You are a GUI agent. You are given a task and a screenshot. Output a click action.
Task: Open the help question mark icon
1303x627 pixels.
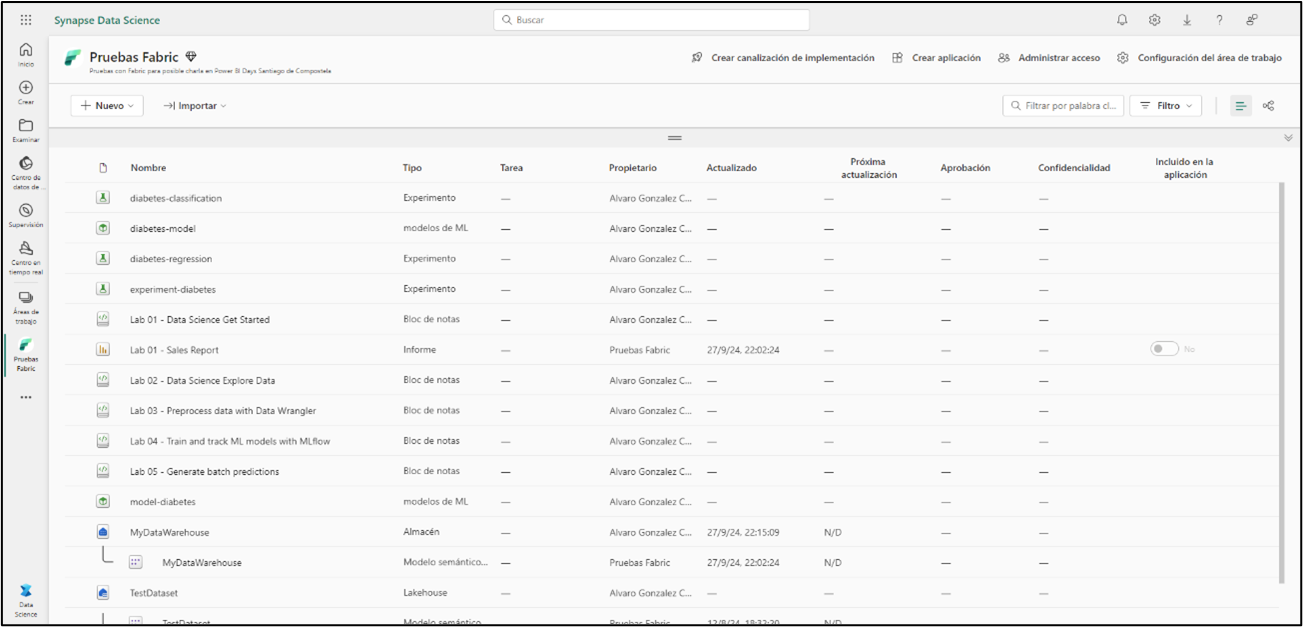pos(1219,20)
